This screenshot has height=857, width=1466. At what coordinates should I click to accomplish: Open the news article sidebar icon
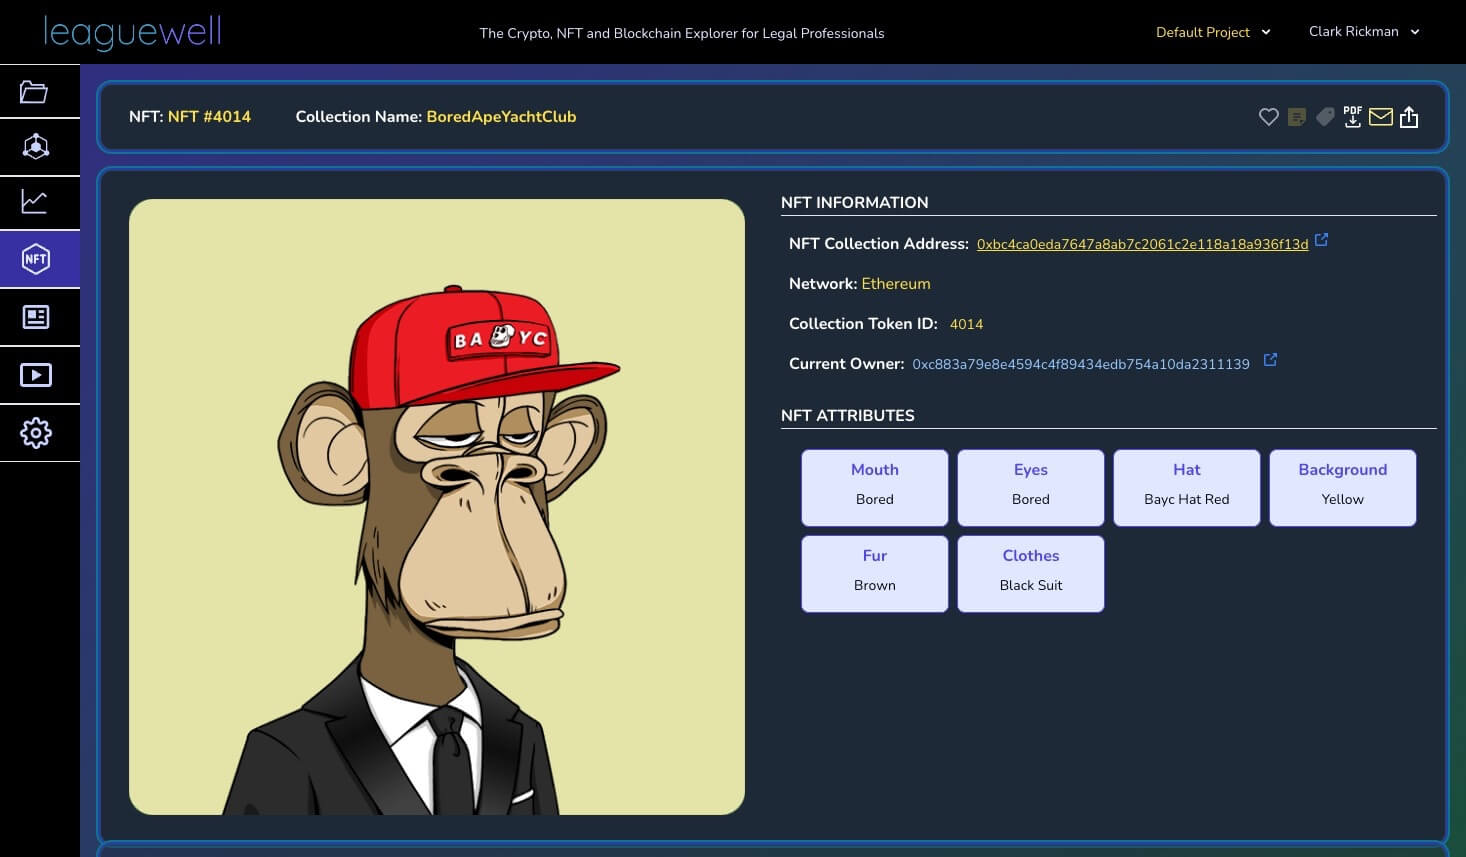[x=36, y=317]
